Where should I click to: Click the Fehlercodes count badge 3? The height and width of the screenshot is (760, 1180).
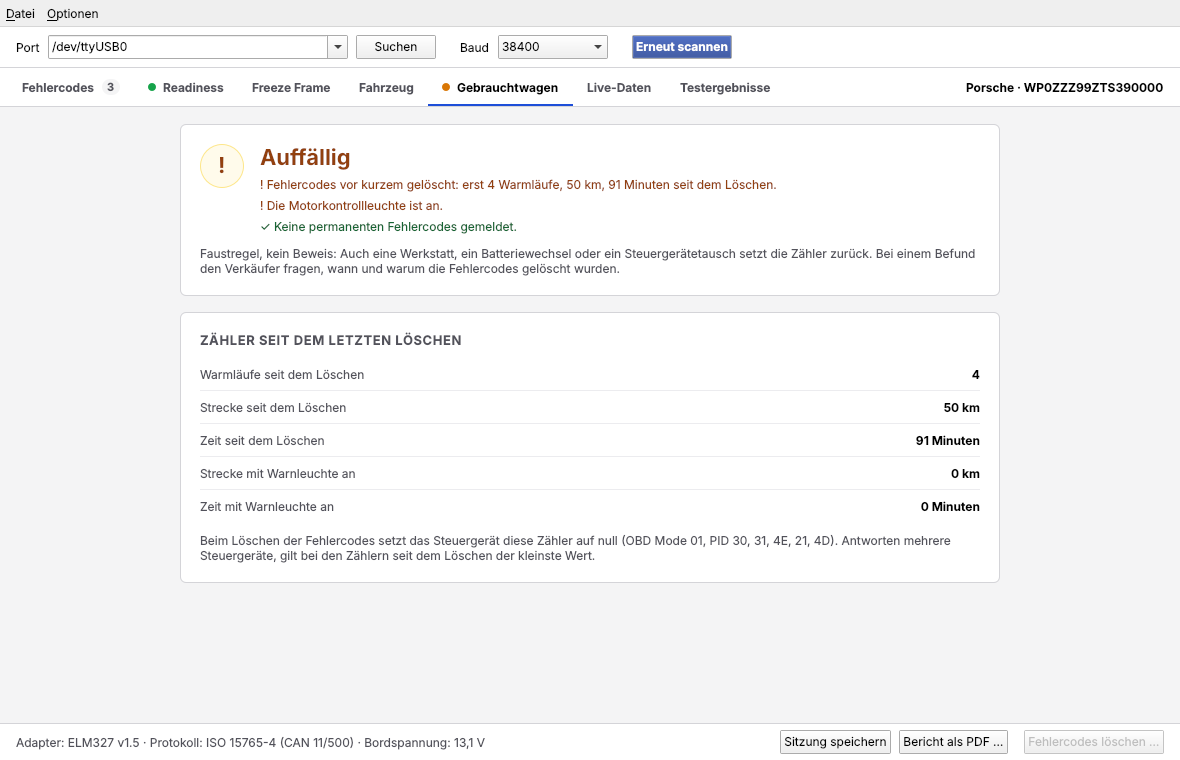coord(111,87)
